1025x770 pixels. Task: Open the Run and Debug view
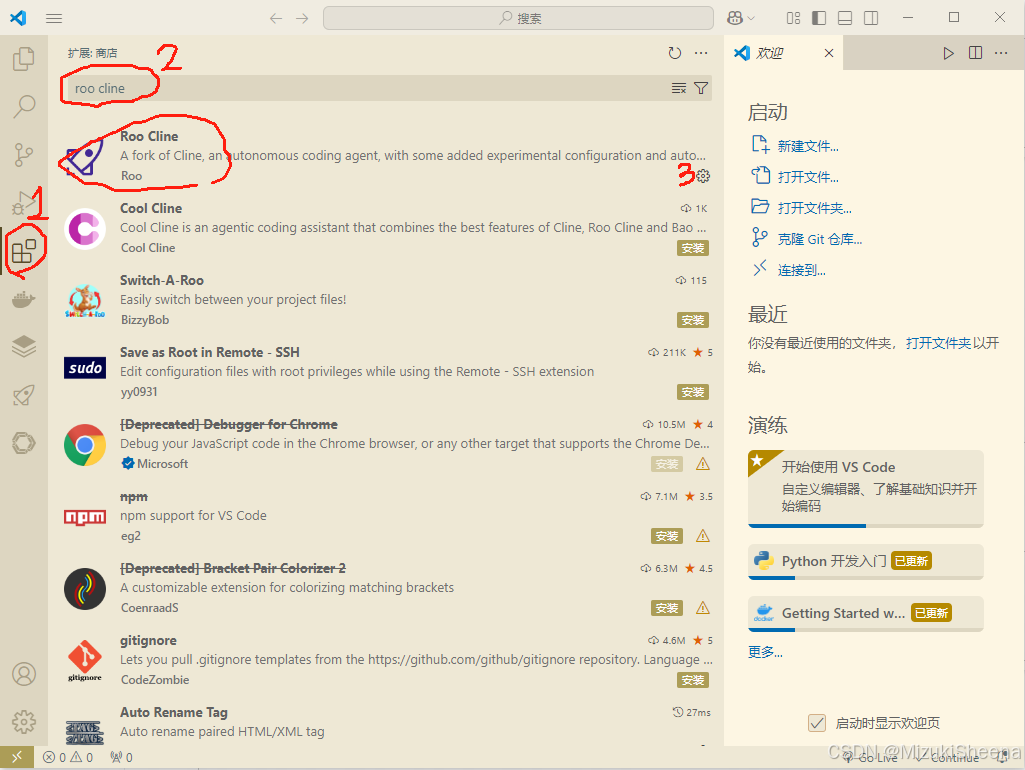24,203
